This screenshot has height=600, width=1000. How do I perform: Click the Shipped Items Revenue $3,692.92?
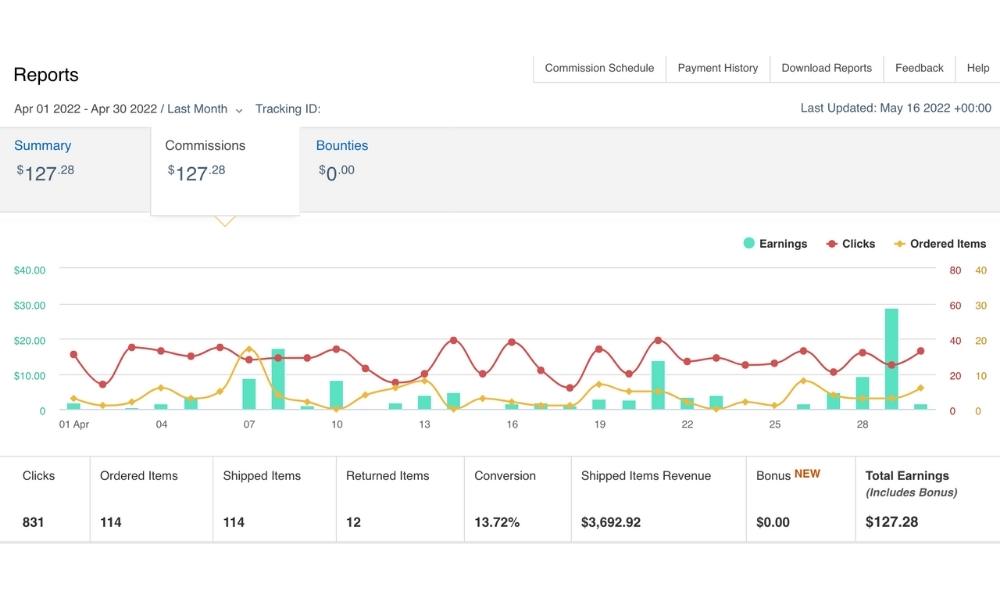coord(611,522)
